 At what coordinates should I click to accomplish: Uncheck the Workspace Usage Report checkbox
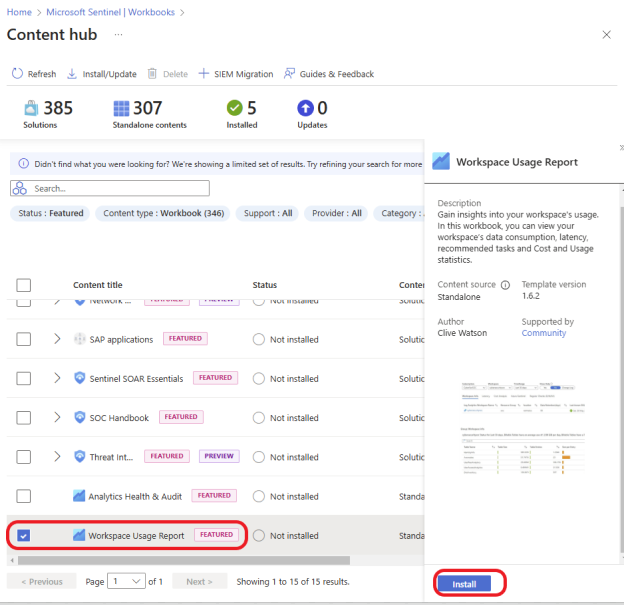23,535
